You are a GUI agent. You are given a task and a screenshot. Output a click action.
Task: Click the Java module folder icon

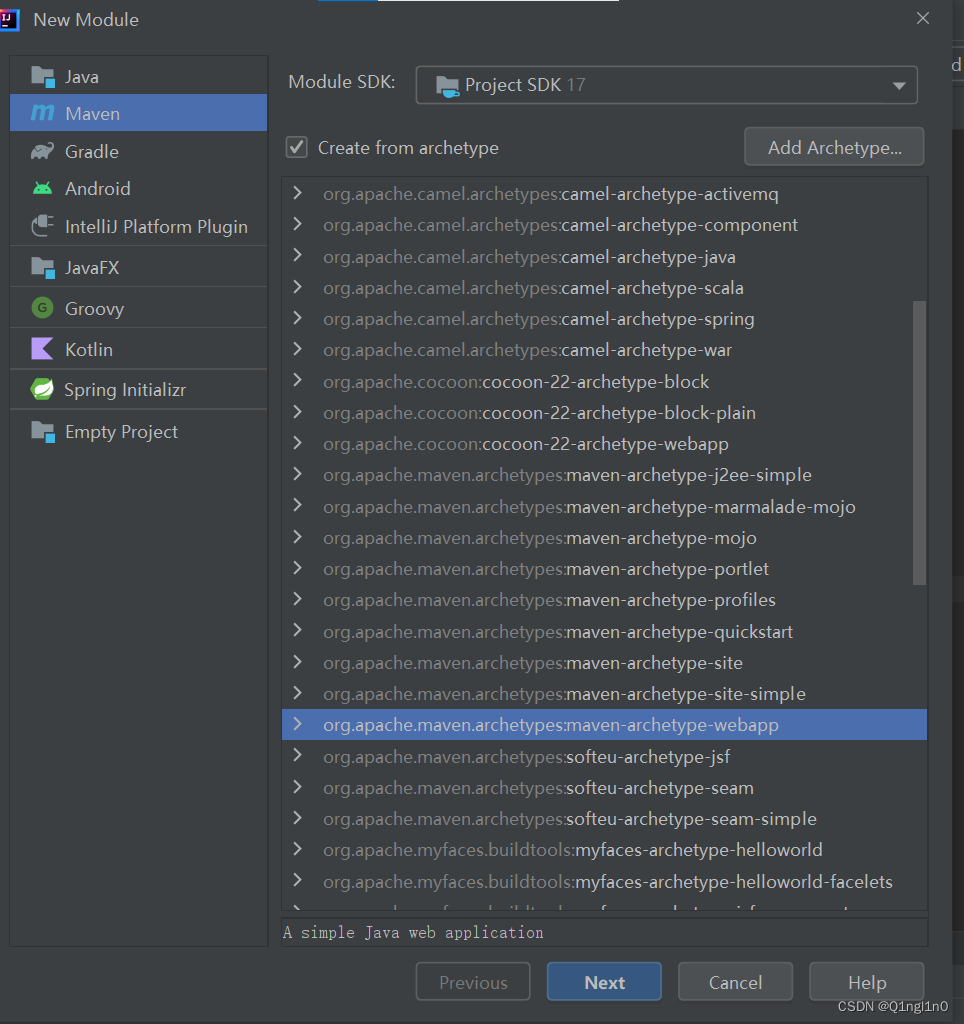(x=43, y=77)
